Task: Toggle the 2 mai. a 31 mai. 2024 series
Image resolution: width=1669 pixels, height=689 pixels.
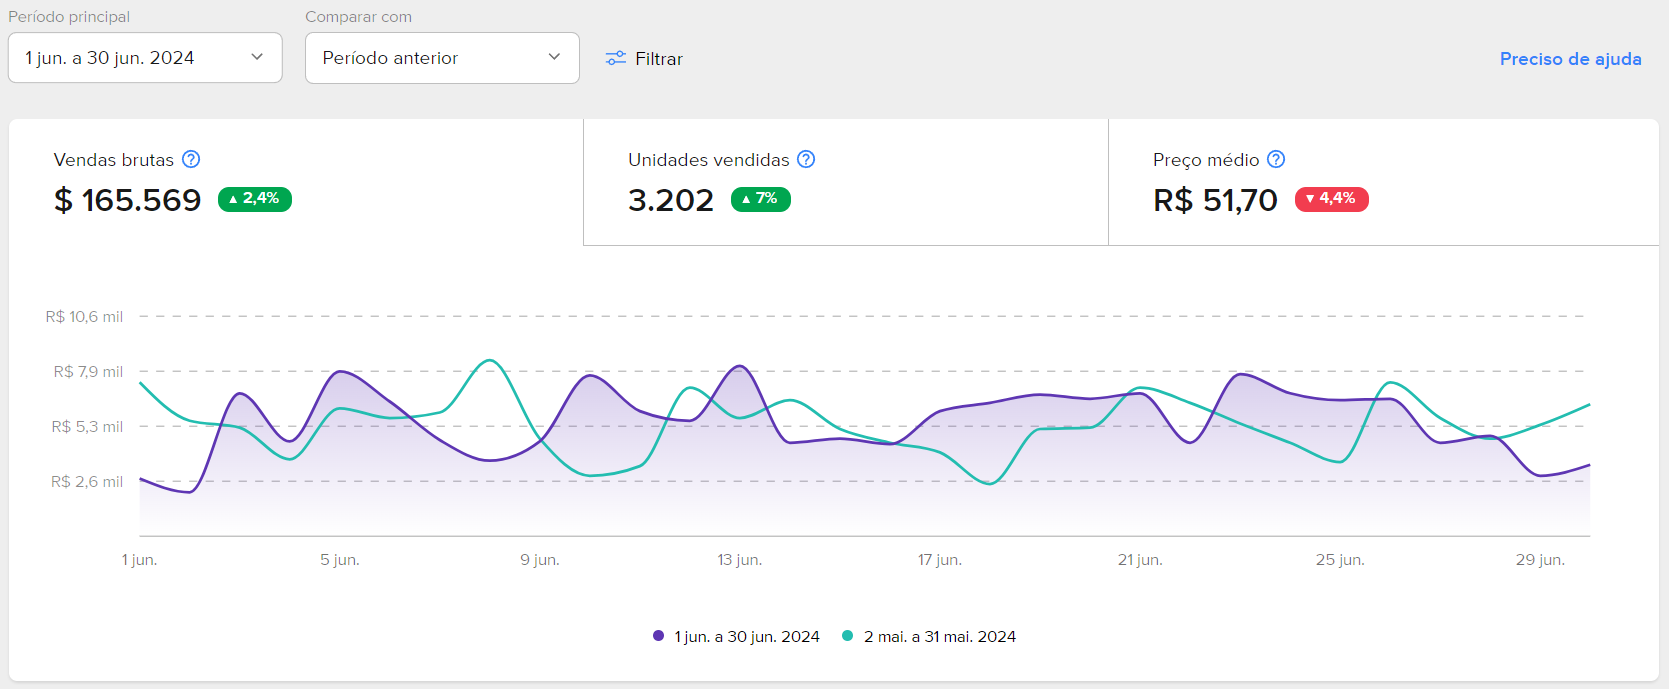Action: click(x=929, y=636)
